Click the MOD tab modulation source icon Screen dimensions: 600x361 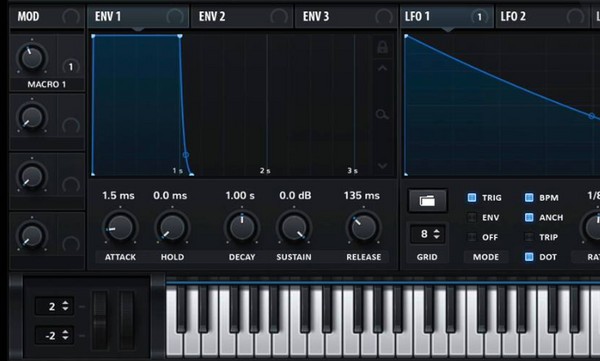pyautogui.click(x=71, y=17)
